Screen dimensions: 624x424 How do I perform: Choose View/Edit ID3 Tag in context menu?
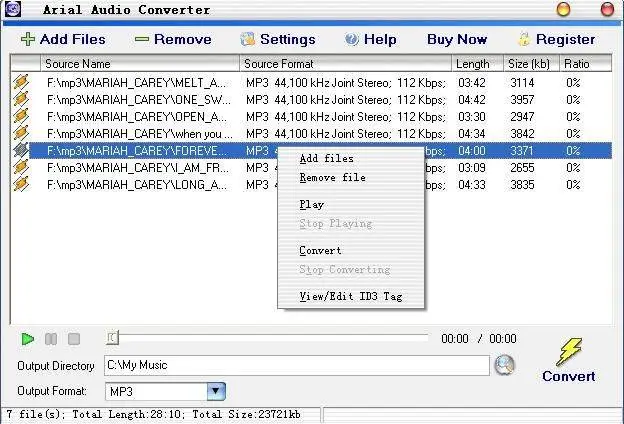click(x=351, y=296)
